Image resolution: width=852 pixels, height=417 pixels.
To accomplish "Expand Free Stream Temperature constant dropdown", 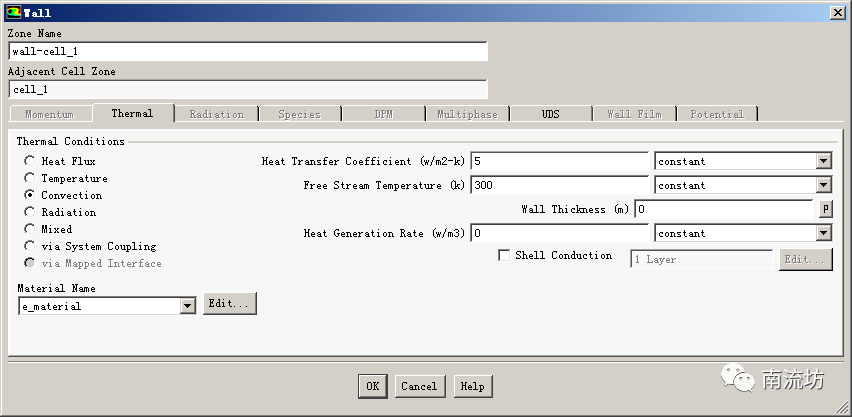I will coord(823,185).
